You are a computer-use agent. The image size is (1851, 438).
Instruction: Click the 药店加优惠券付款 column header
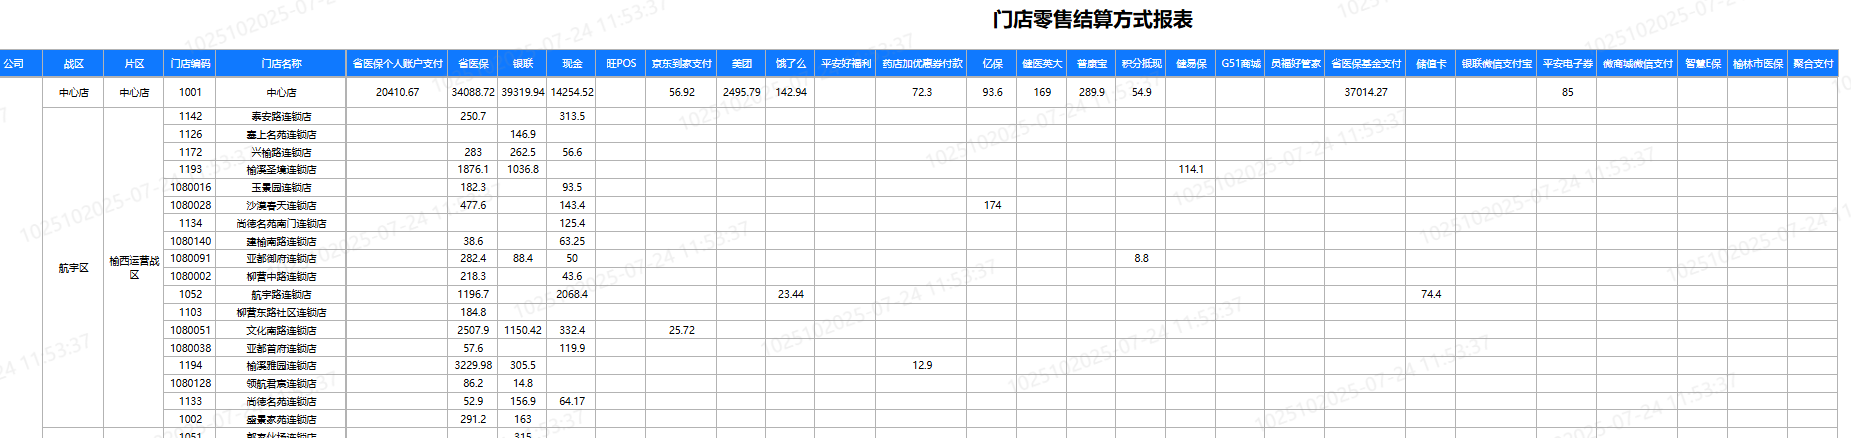coord(922,63)
